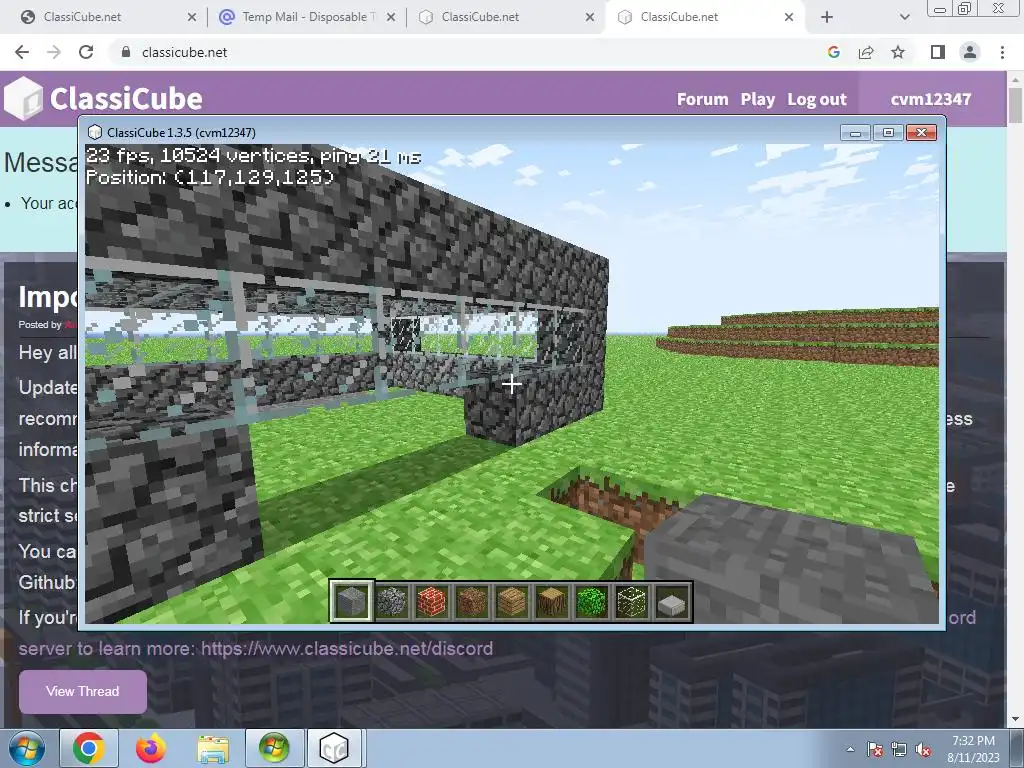Open Windows Start menu
The image size is (1024, 768).
tap(26, 748)
